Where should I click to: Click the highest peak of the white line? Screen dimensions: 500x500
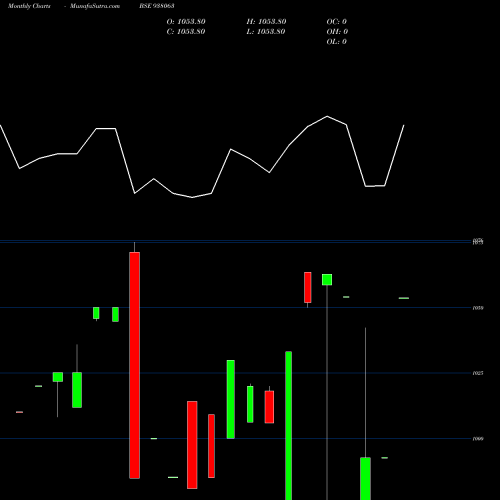pos(327,116)
